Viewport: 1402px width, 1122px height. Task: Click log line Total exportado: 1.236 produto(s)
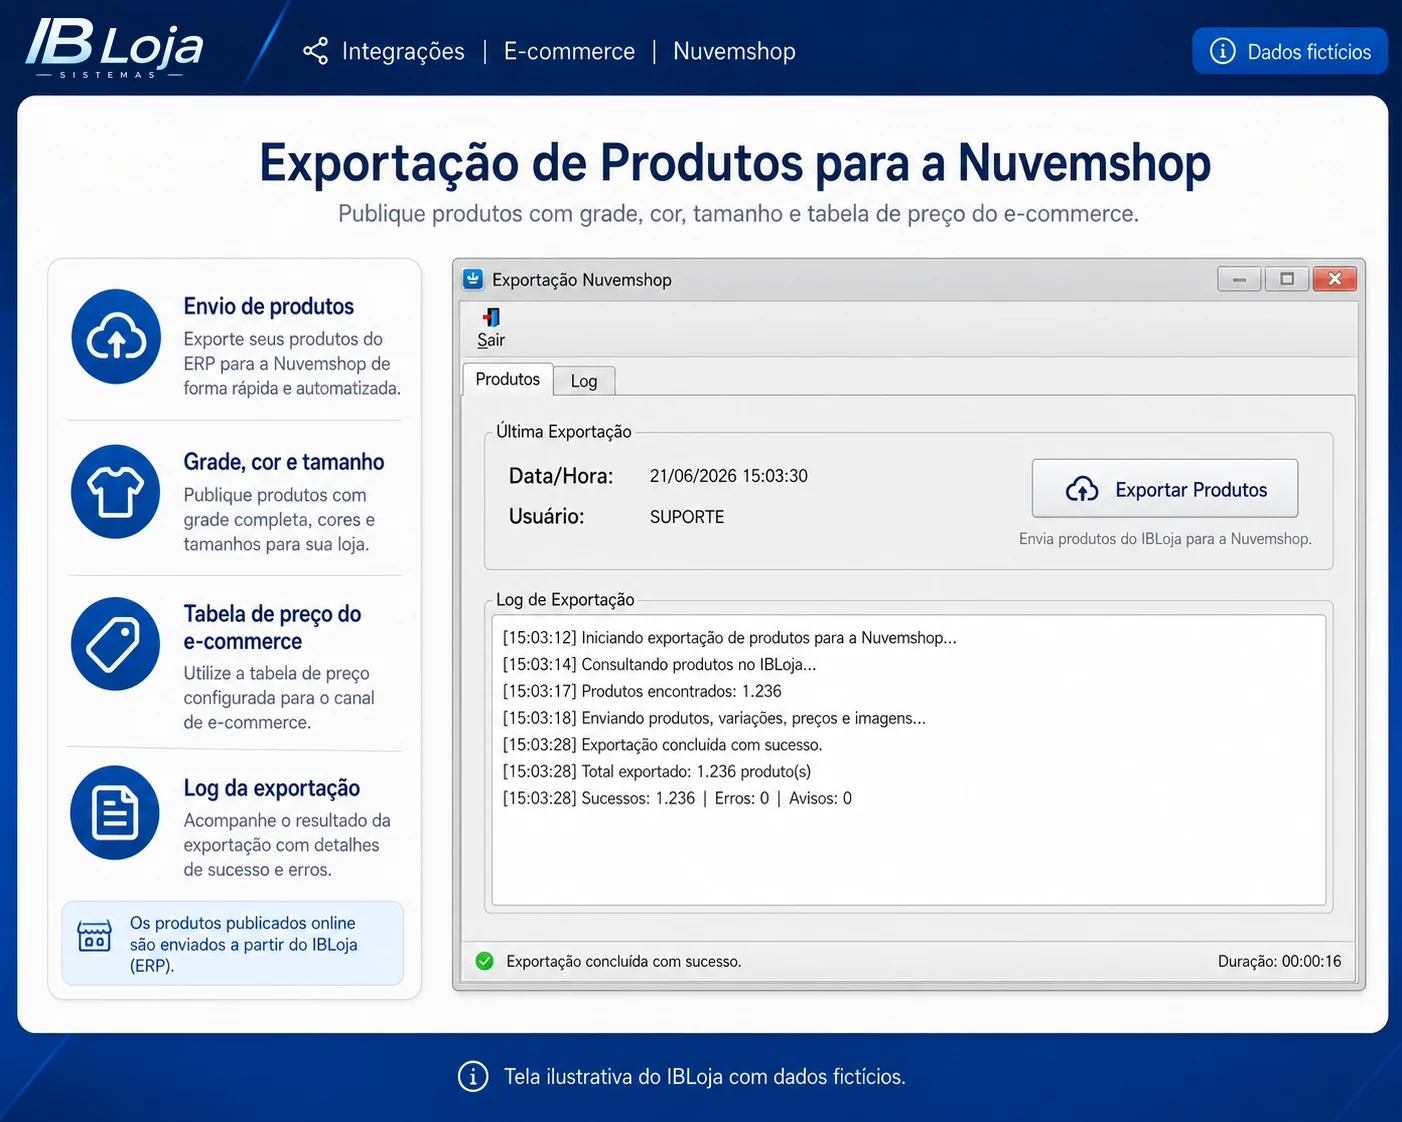[657, 772]
